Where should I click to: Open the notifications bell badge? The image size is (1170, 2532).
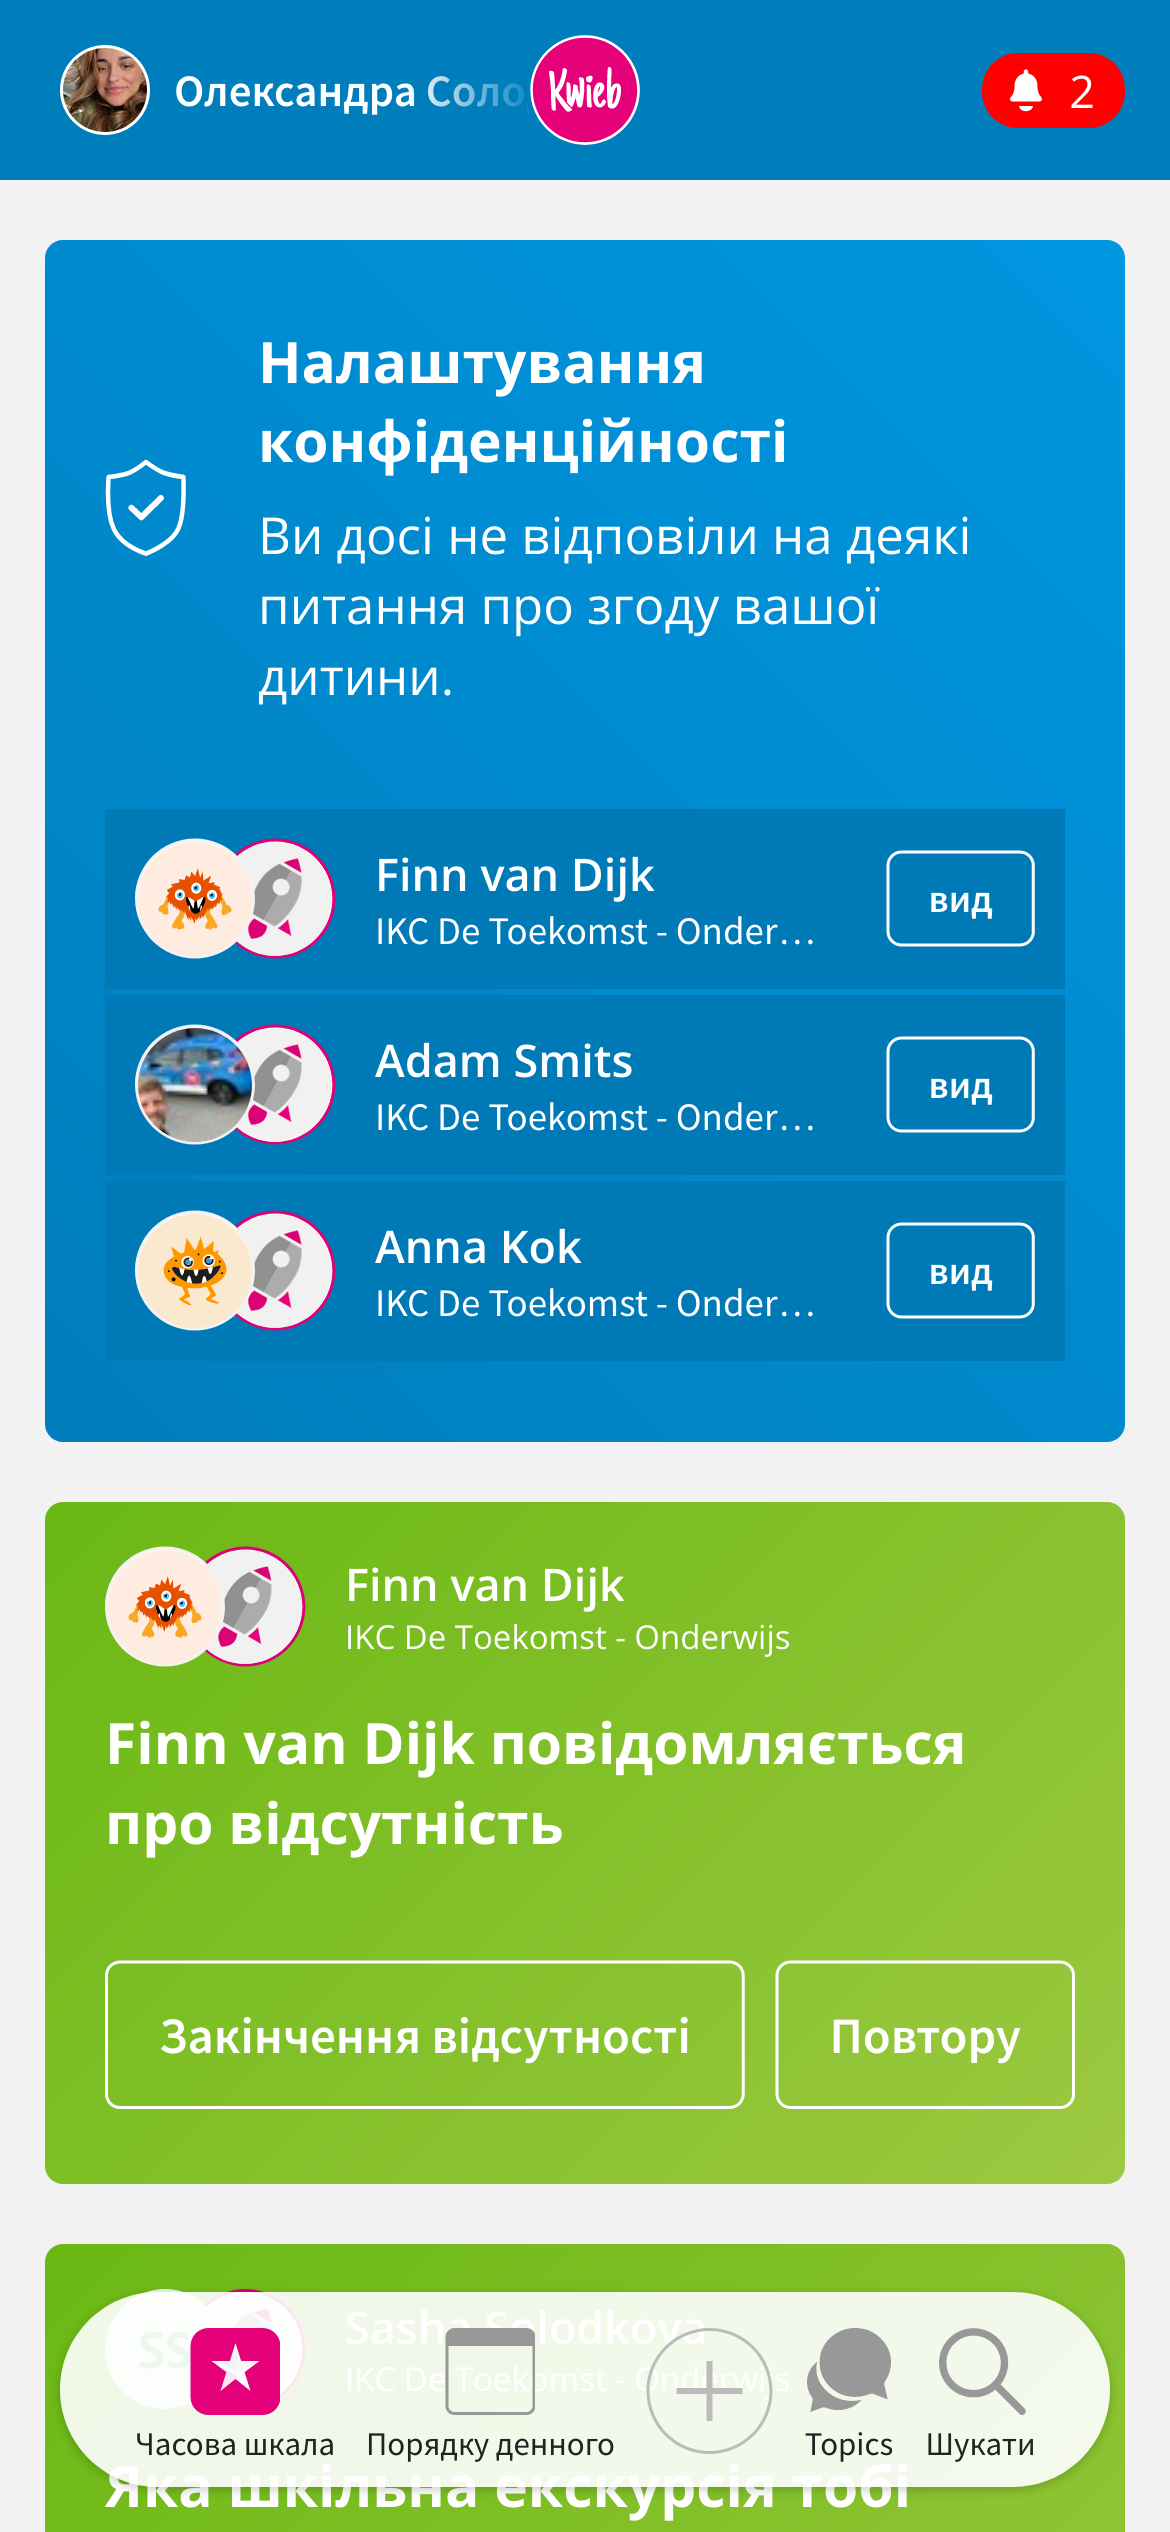[x=1053, y=91]
